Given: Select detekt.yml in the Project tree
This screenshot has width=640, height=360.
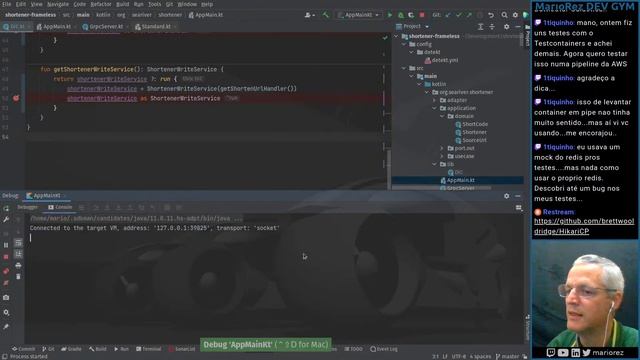Looking at the screenshot, I should (x=441, y=60).
